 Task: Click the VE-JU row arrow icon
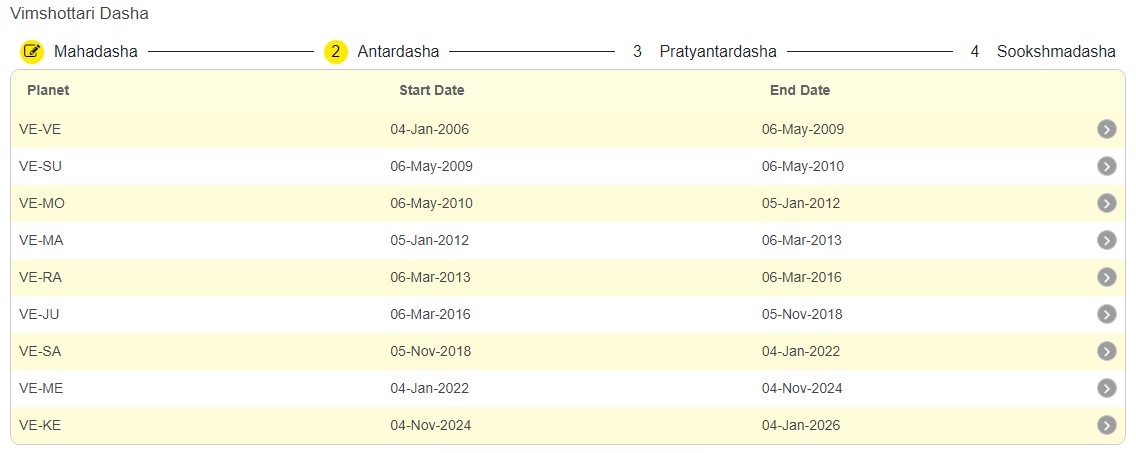point(1106,314)
